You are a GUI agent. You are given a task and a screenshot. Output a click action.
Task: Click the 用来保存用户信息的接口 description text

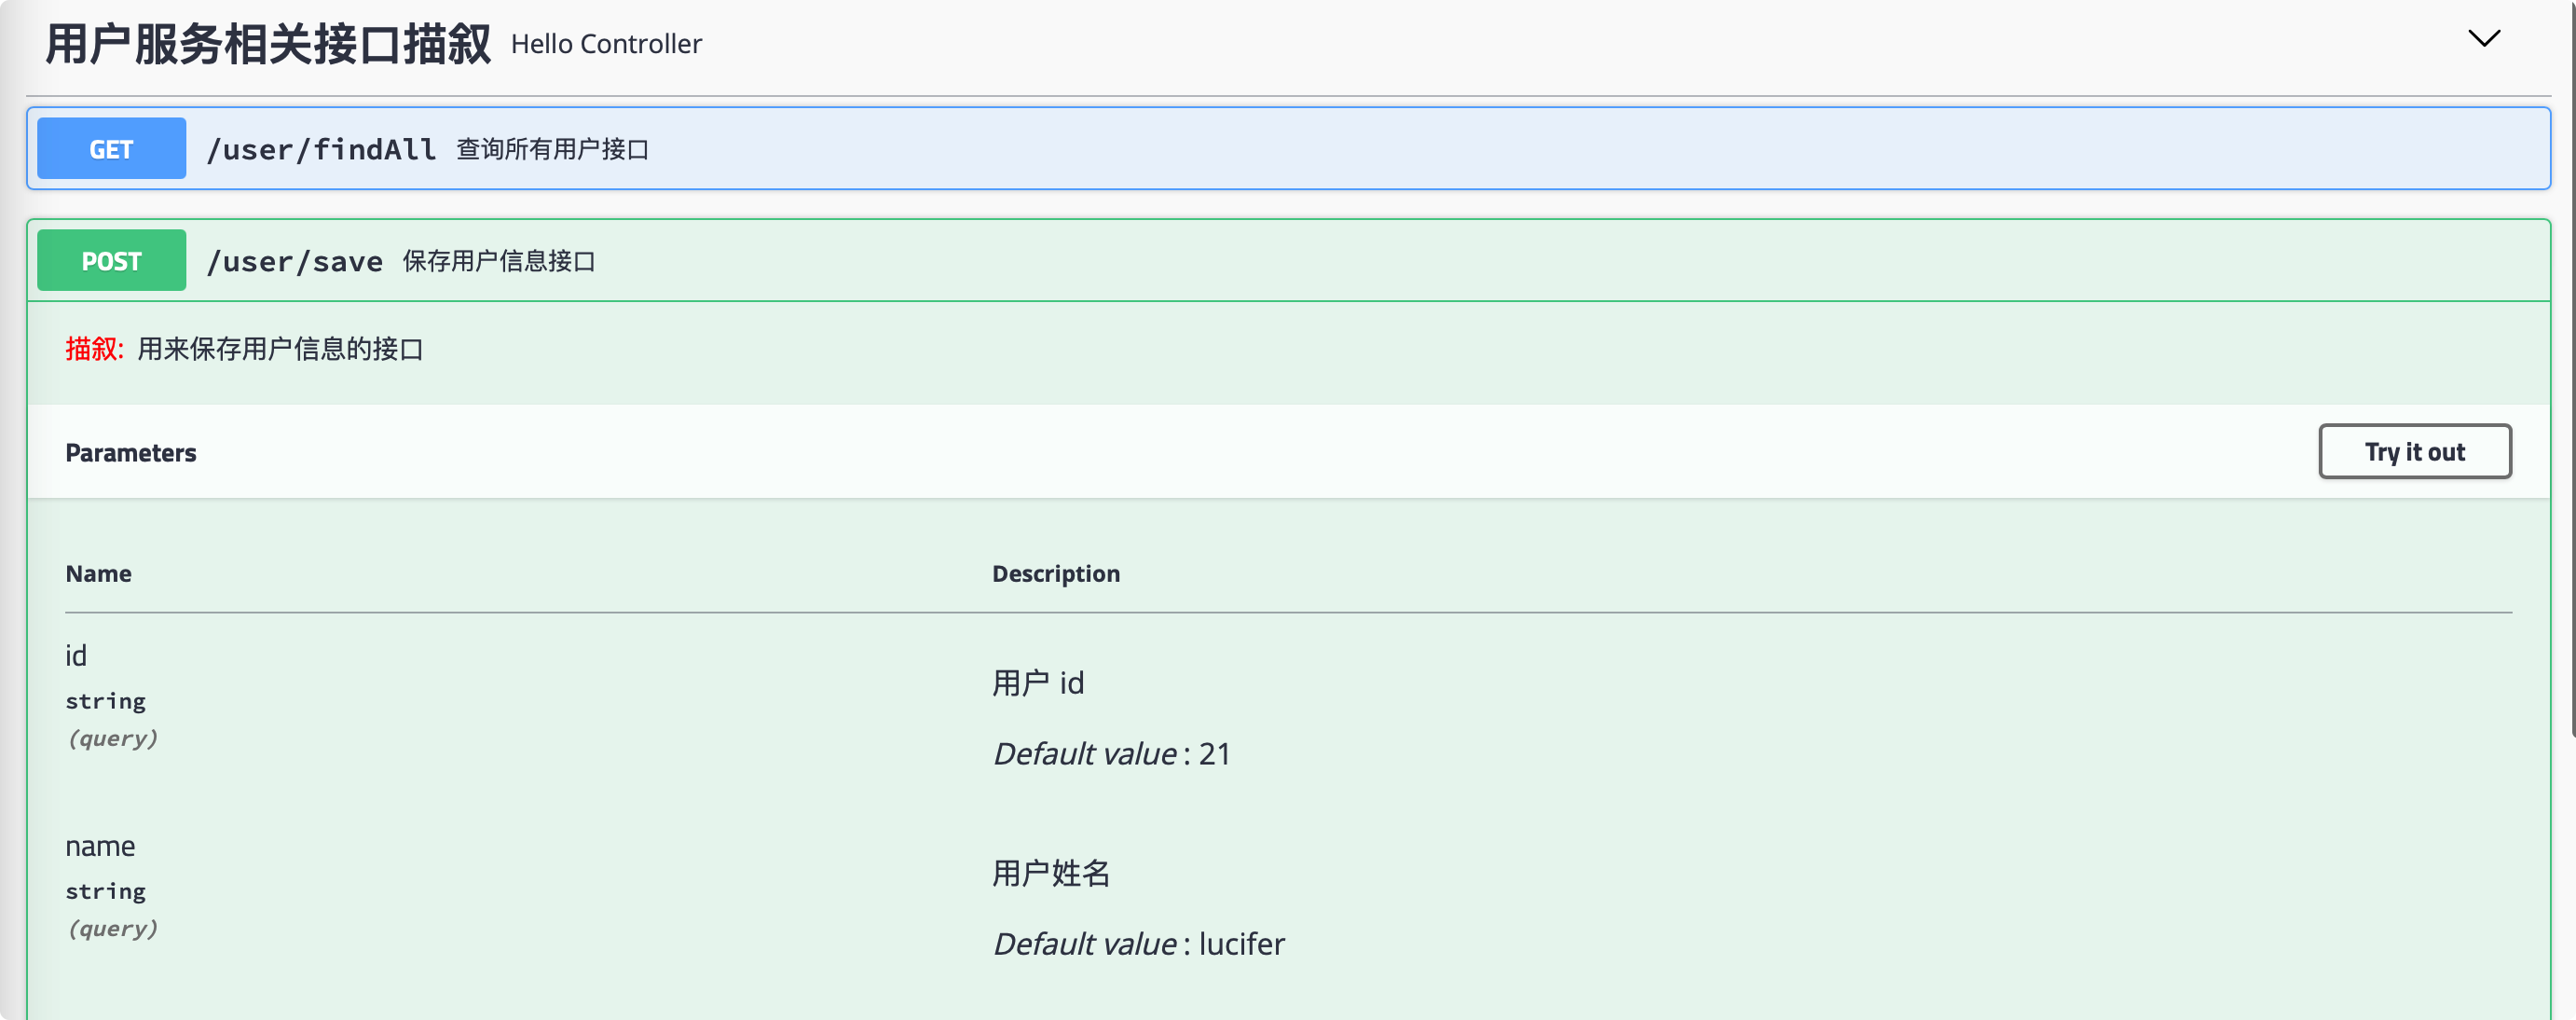coord(281,349)
